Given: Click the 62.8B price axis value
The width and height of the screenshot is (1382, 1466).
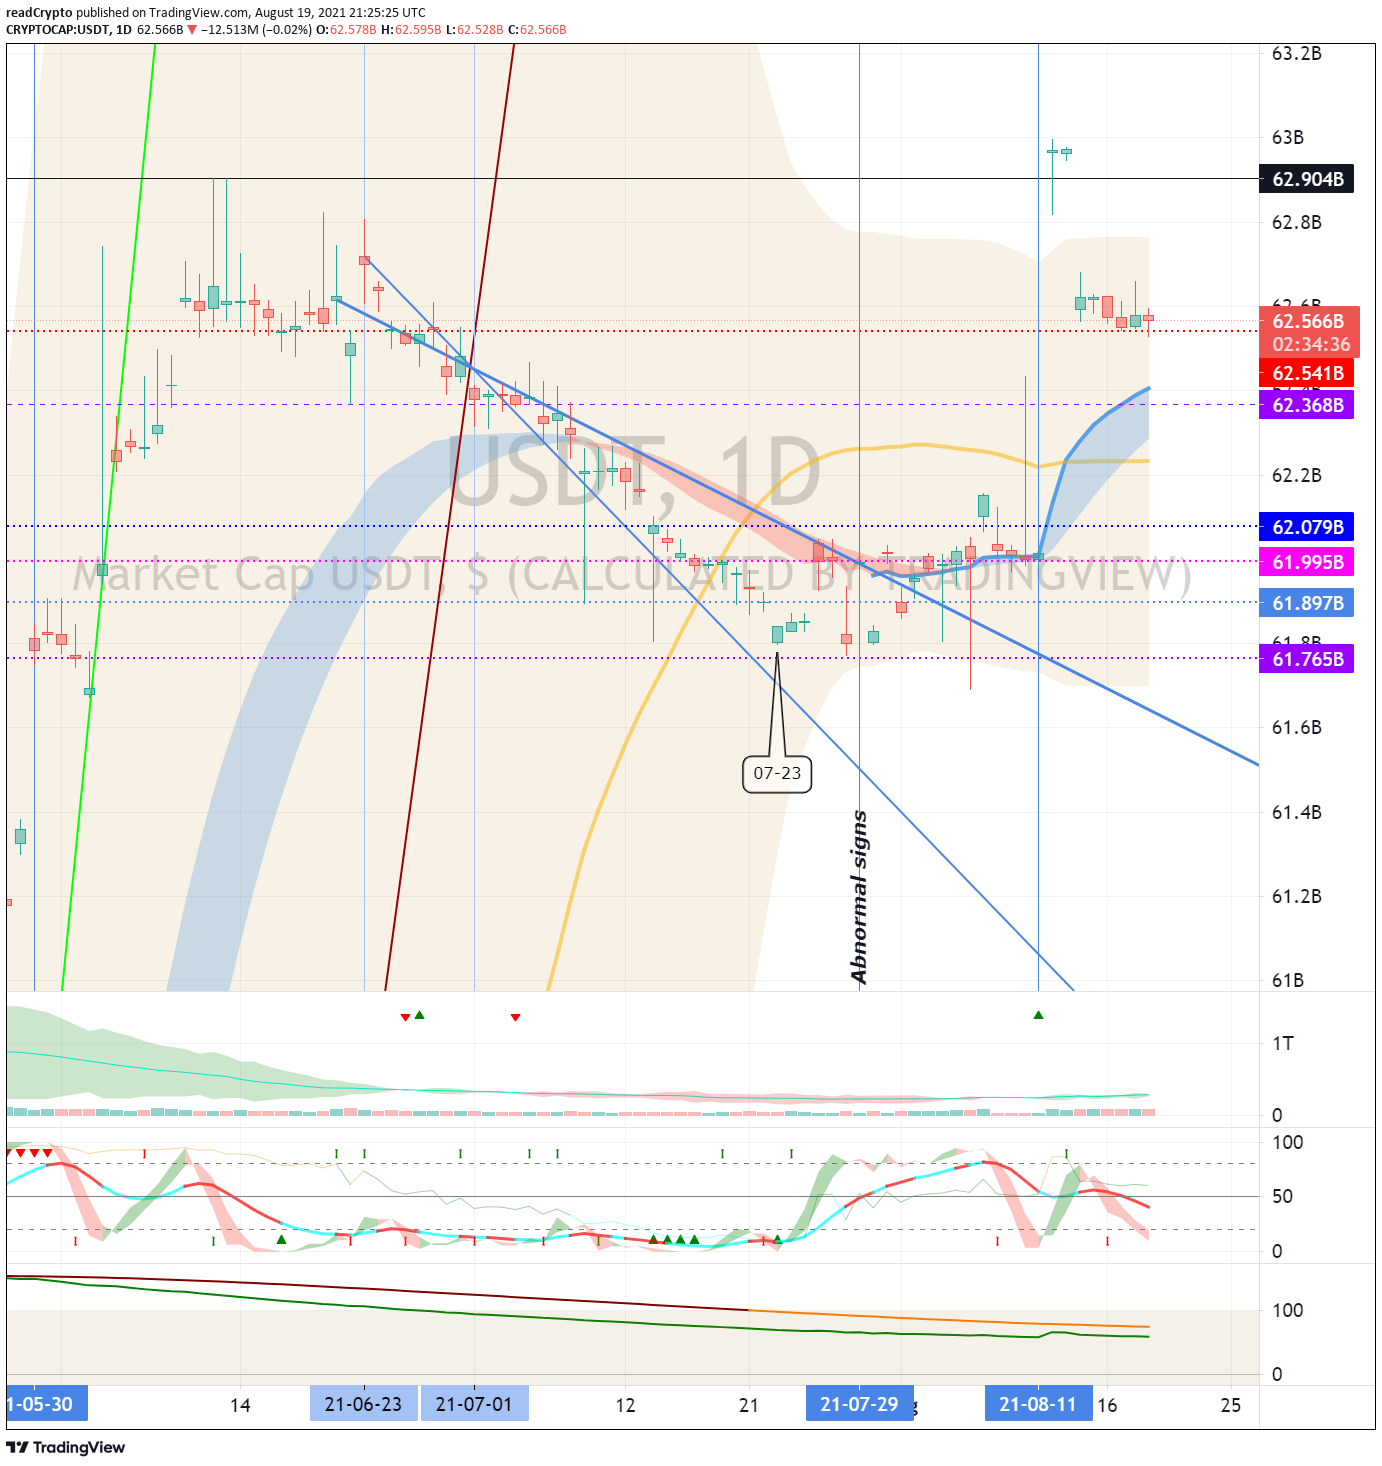Looking at the screenshot, I should click(x=1296, y=223).
